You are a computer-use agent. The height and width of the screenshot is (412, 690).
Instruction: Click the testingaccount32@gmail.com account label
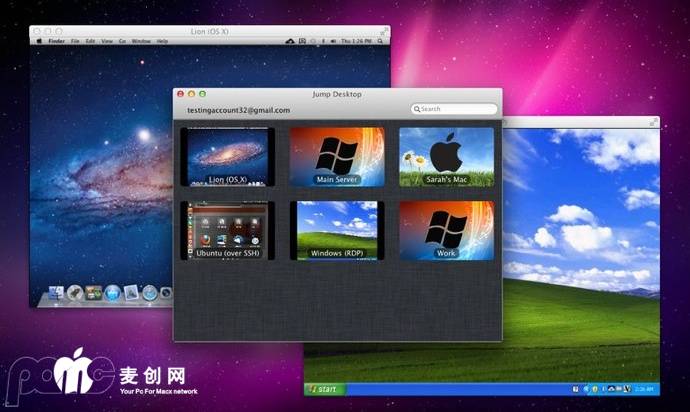[239, 110]
